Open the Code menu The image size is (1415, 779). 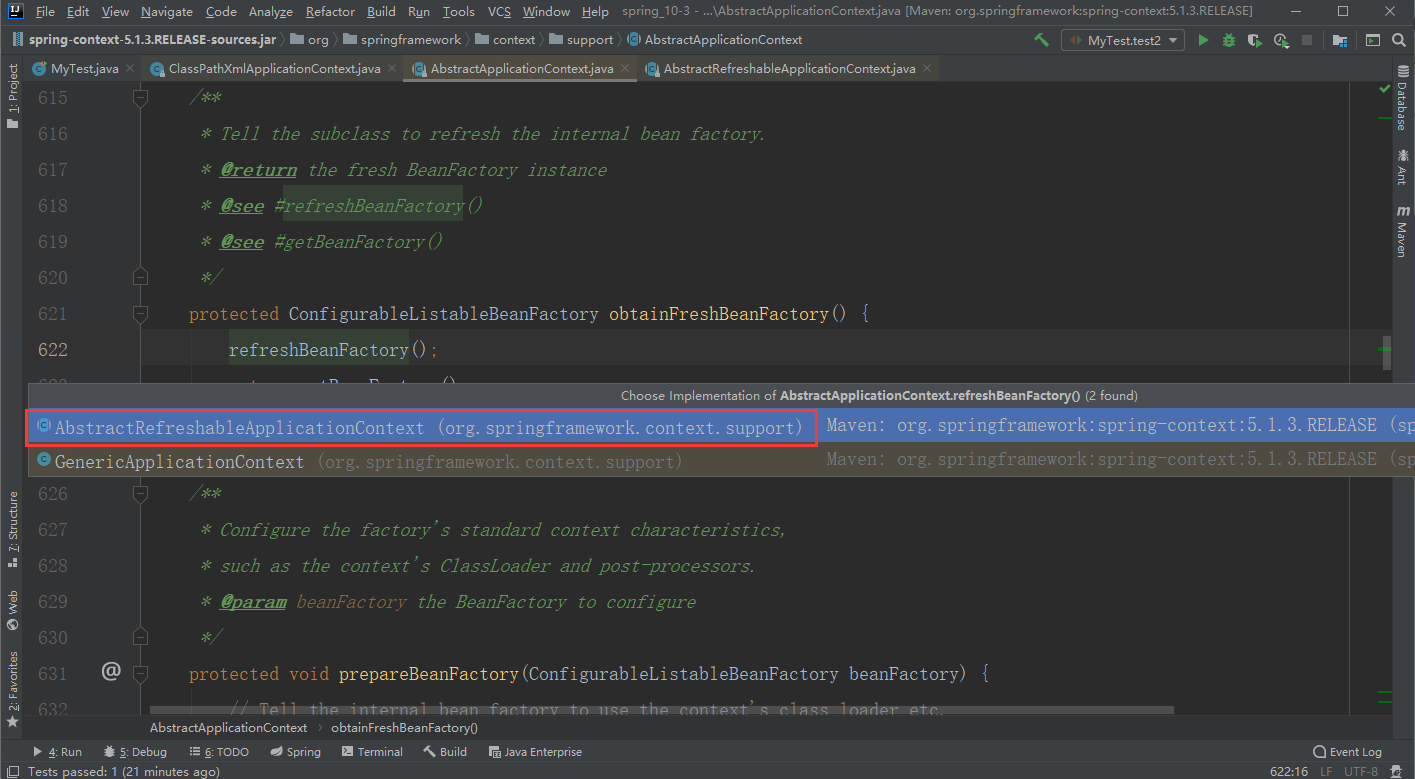(221, 11)
